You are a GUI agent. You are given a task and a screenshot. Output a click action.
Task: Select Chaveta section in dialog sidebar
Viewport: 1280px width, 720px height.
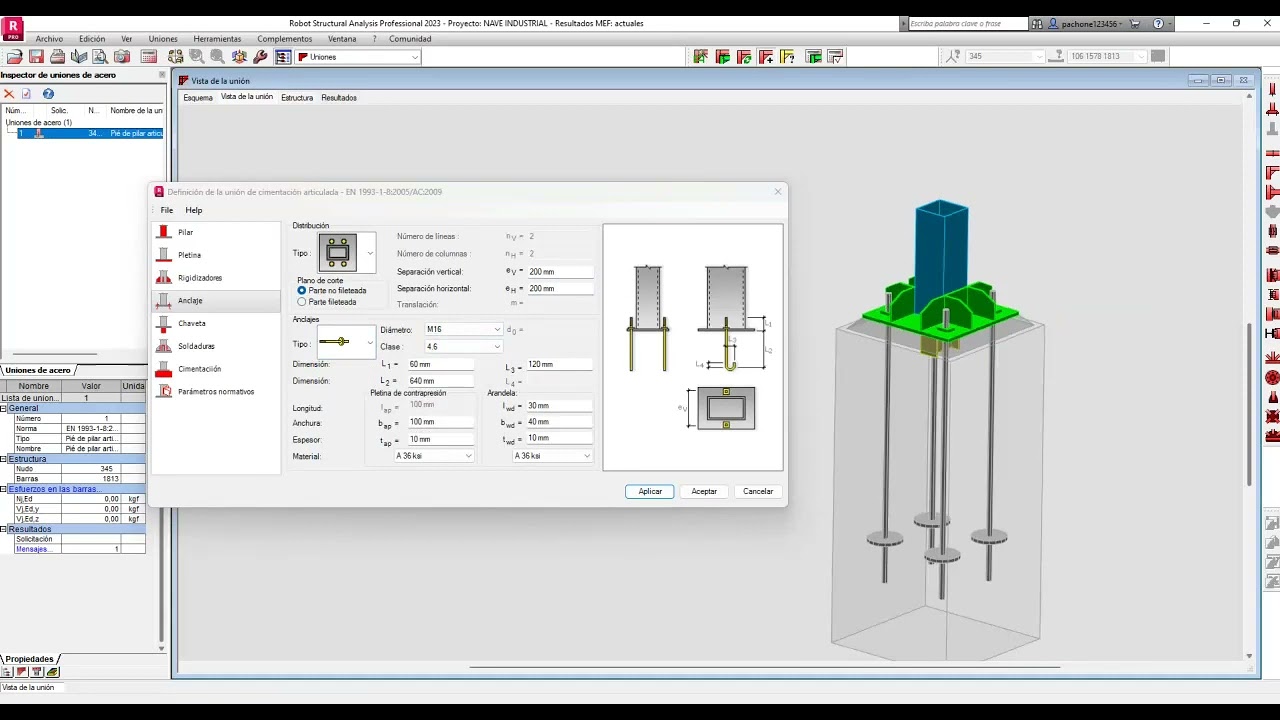(x=216, y=323)
